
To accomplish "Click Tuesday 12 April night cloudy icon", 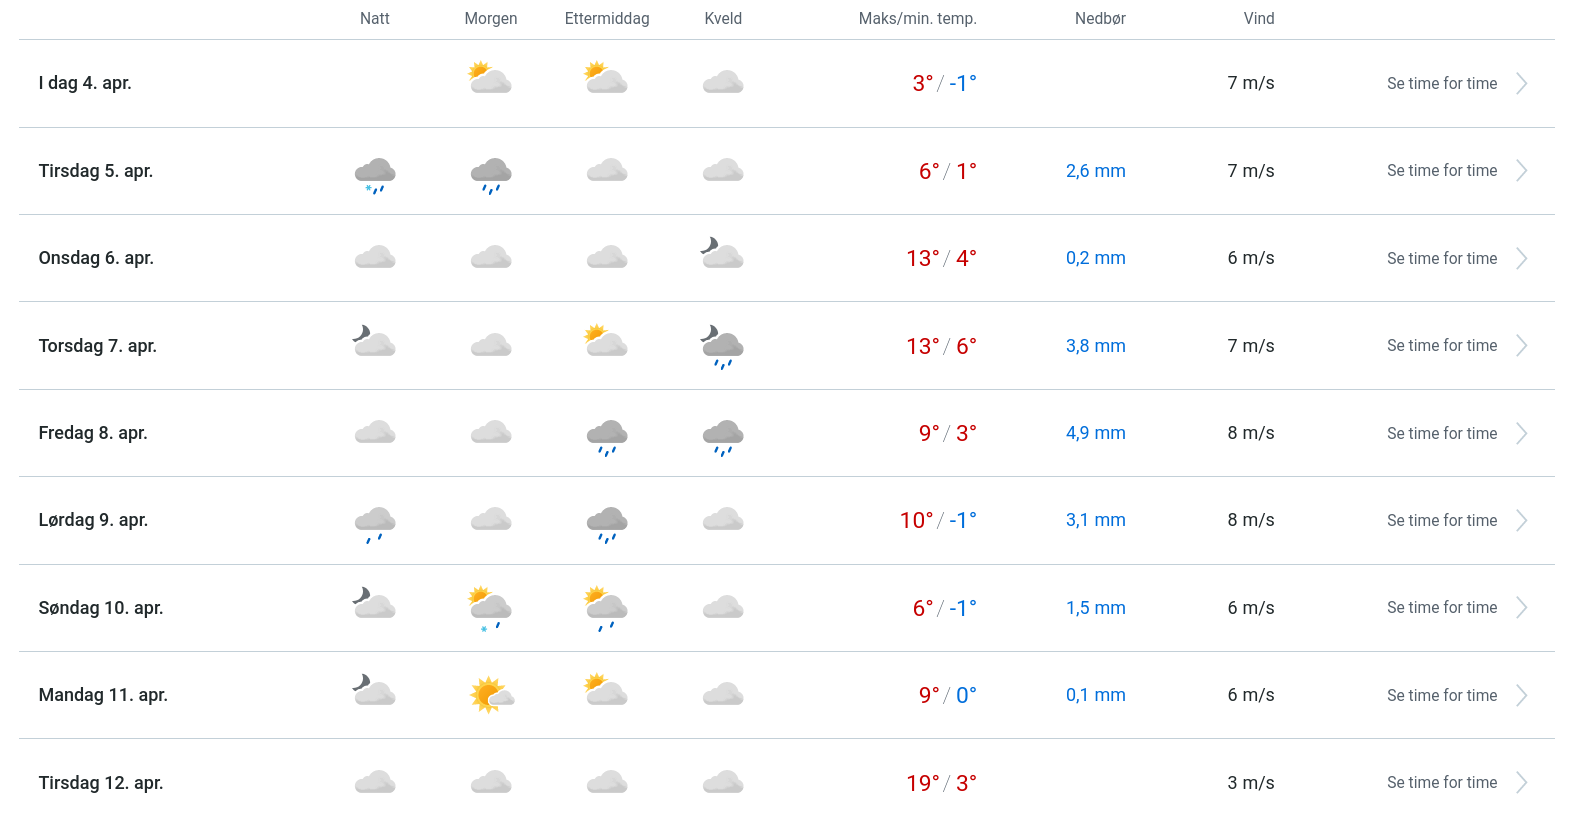I will tap(375, 782).
